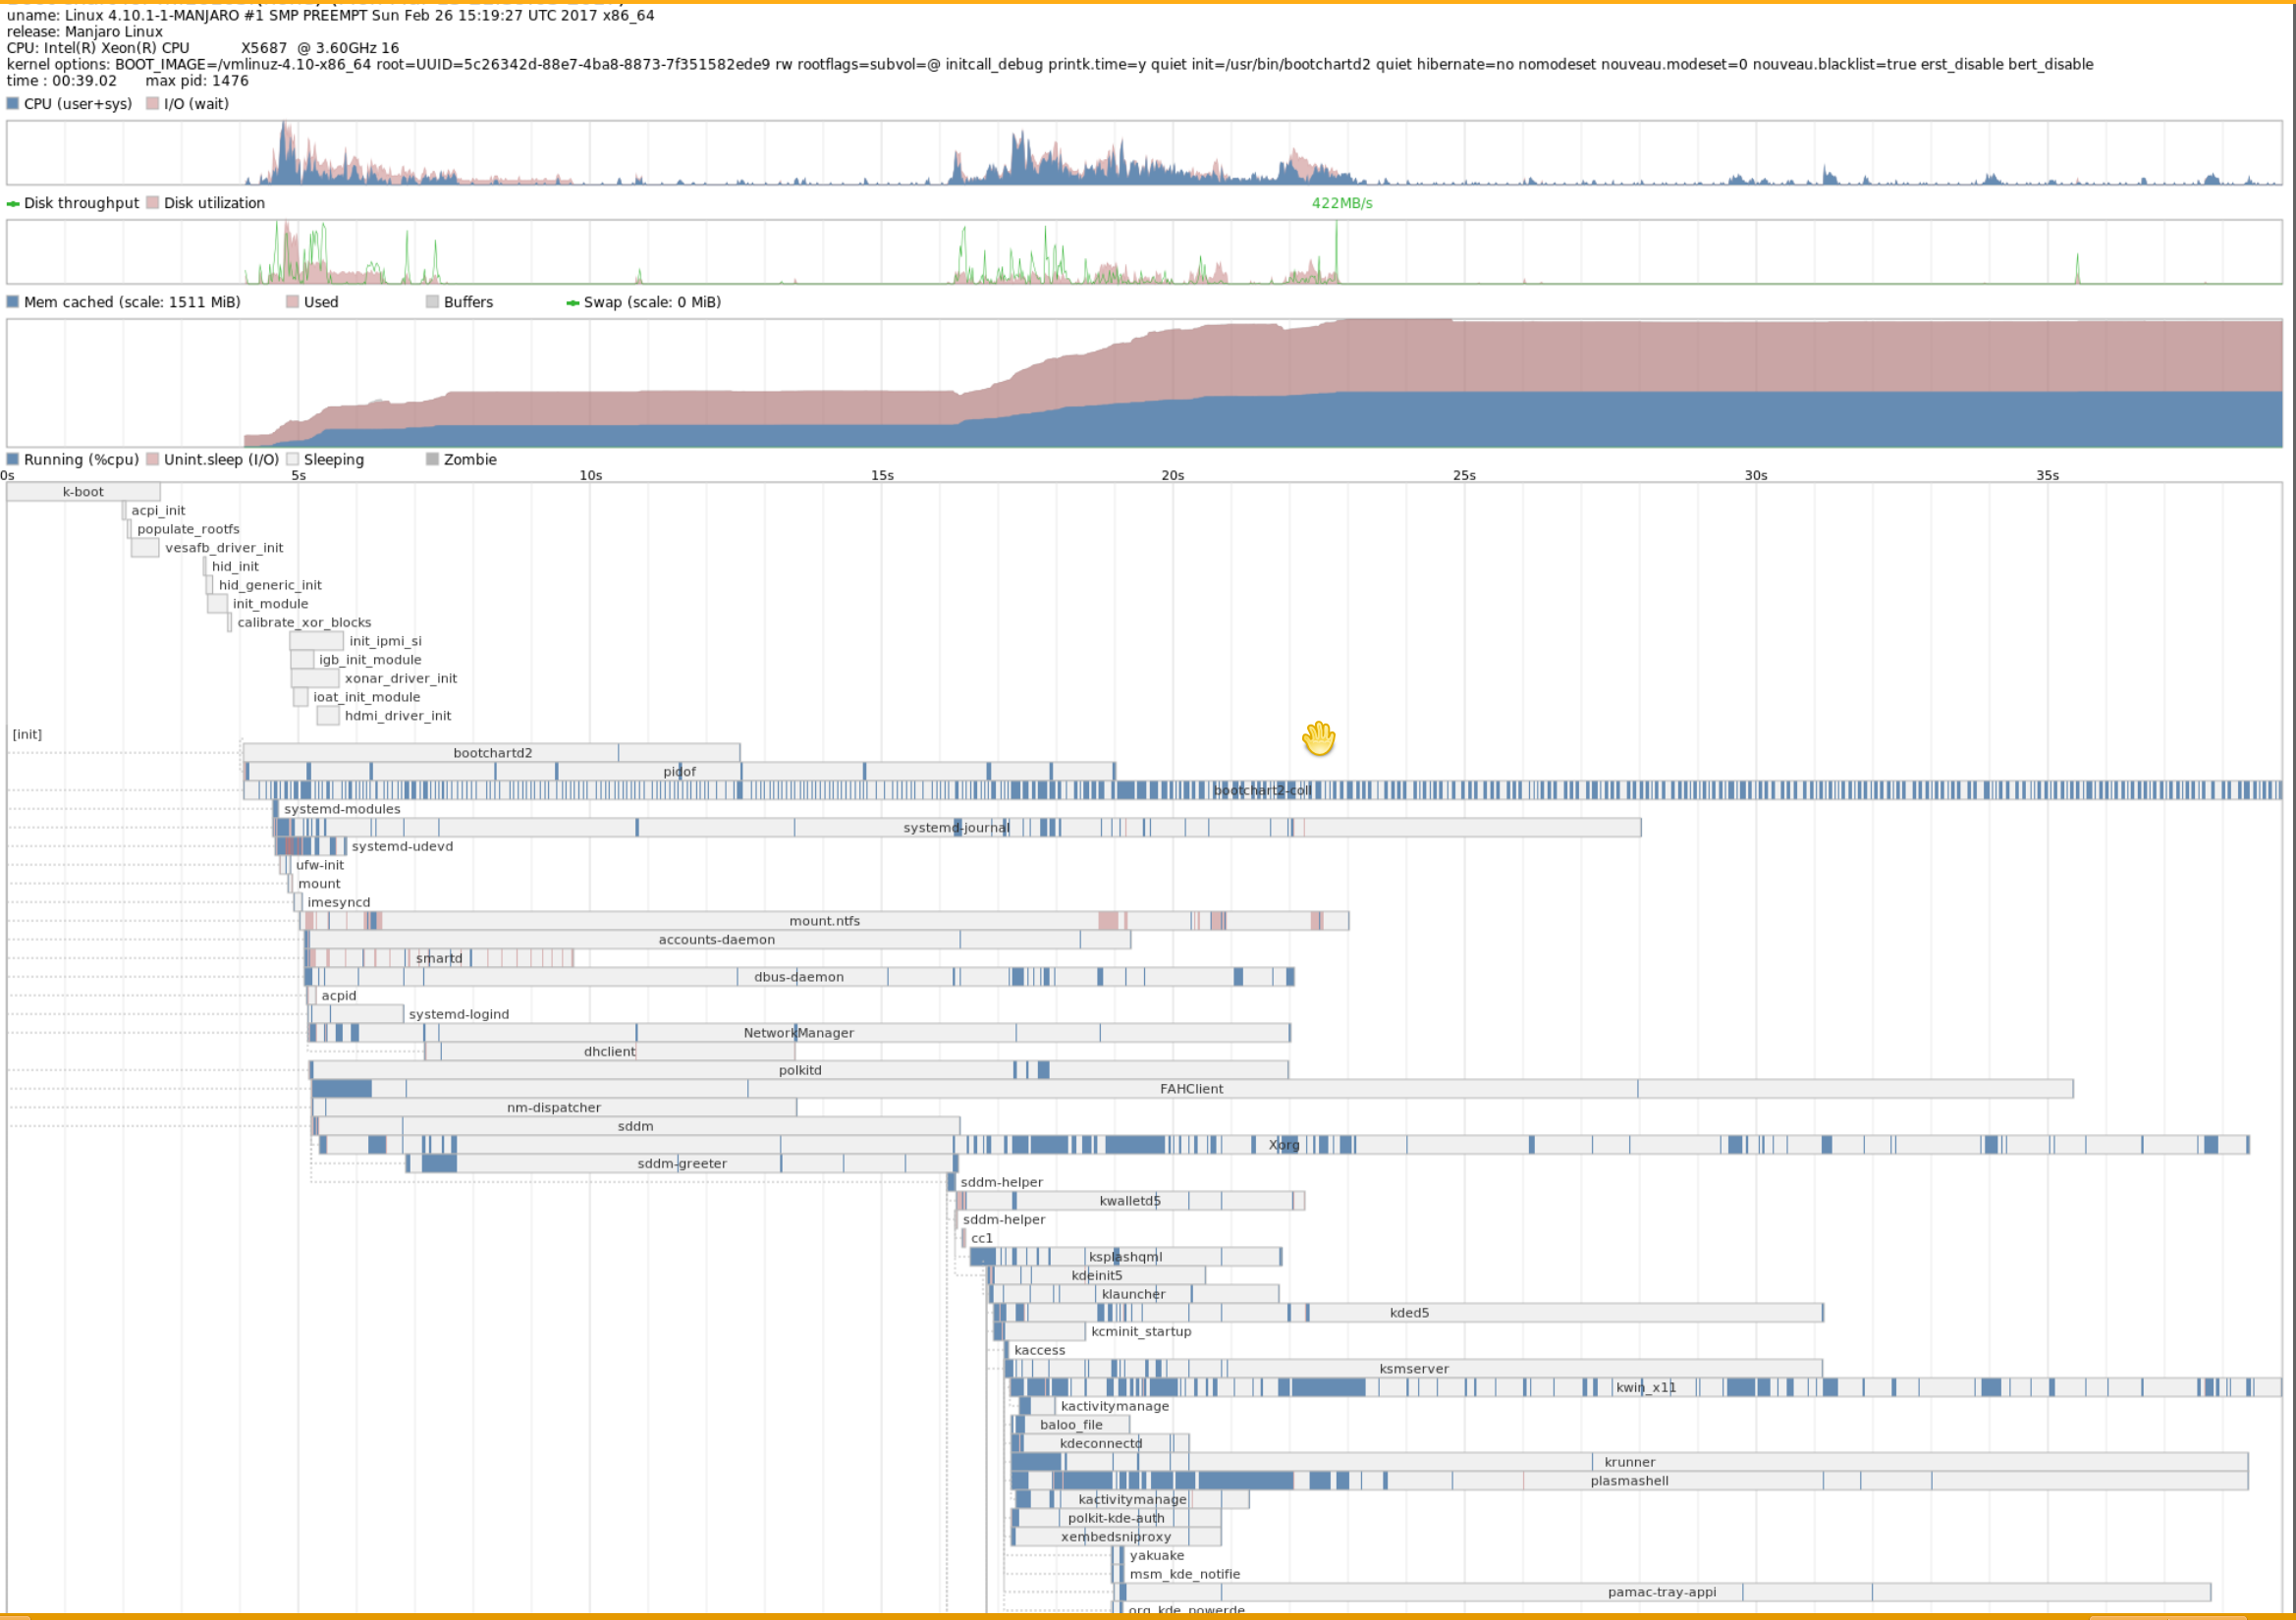
Task: Click the populate_rootfs label
Action: pyautogui.click(x=188, y=529)
